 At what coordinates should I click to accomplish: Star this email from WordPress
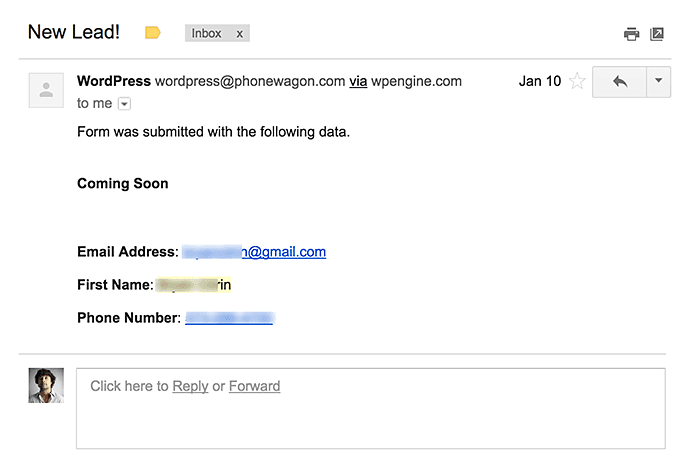577,82
